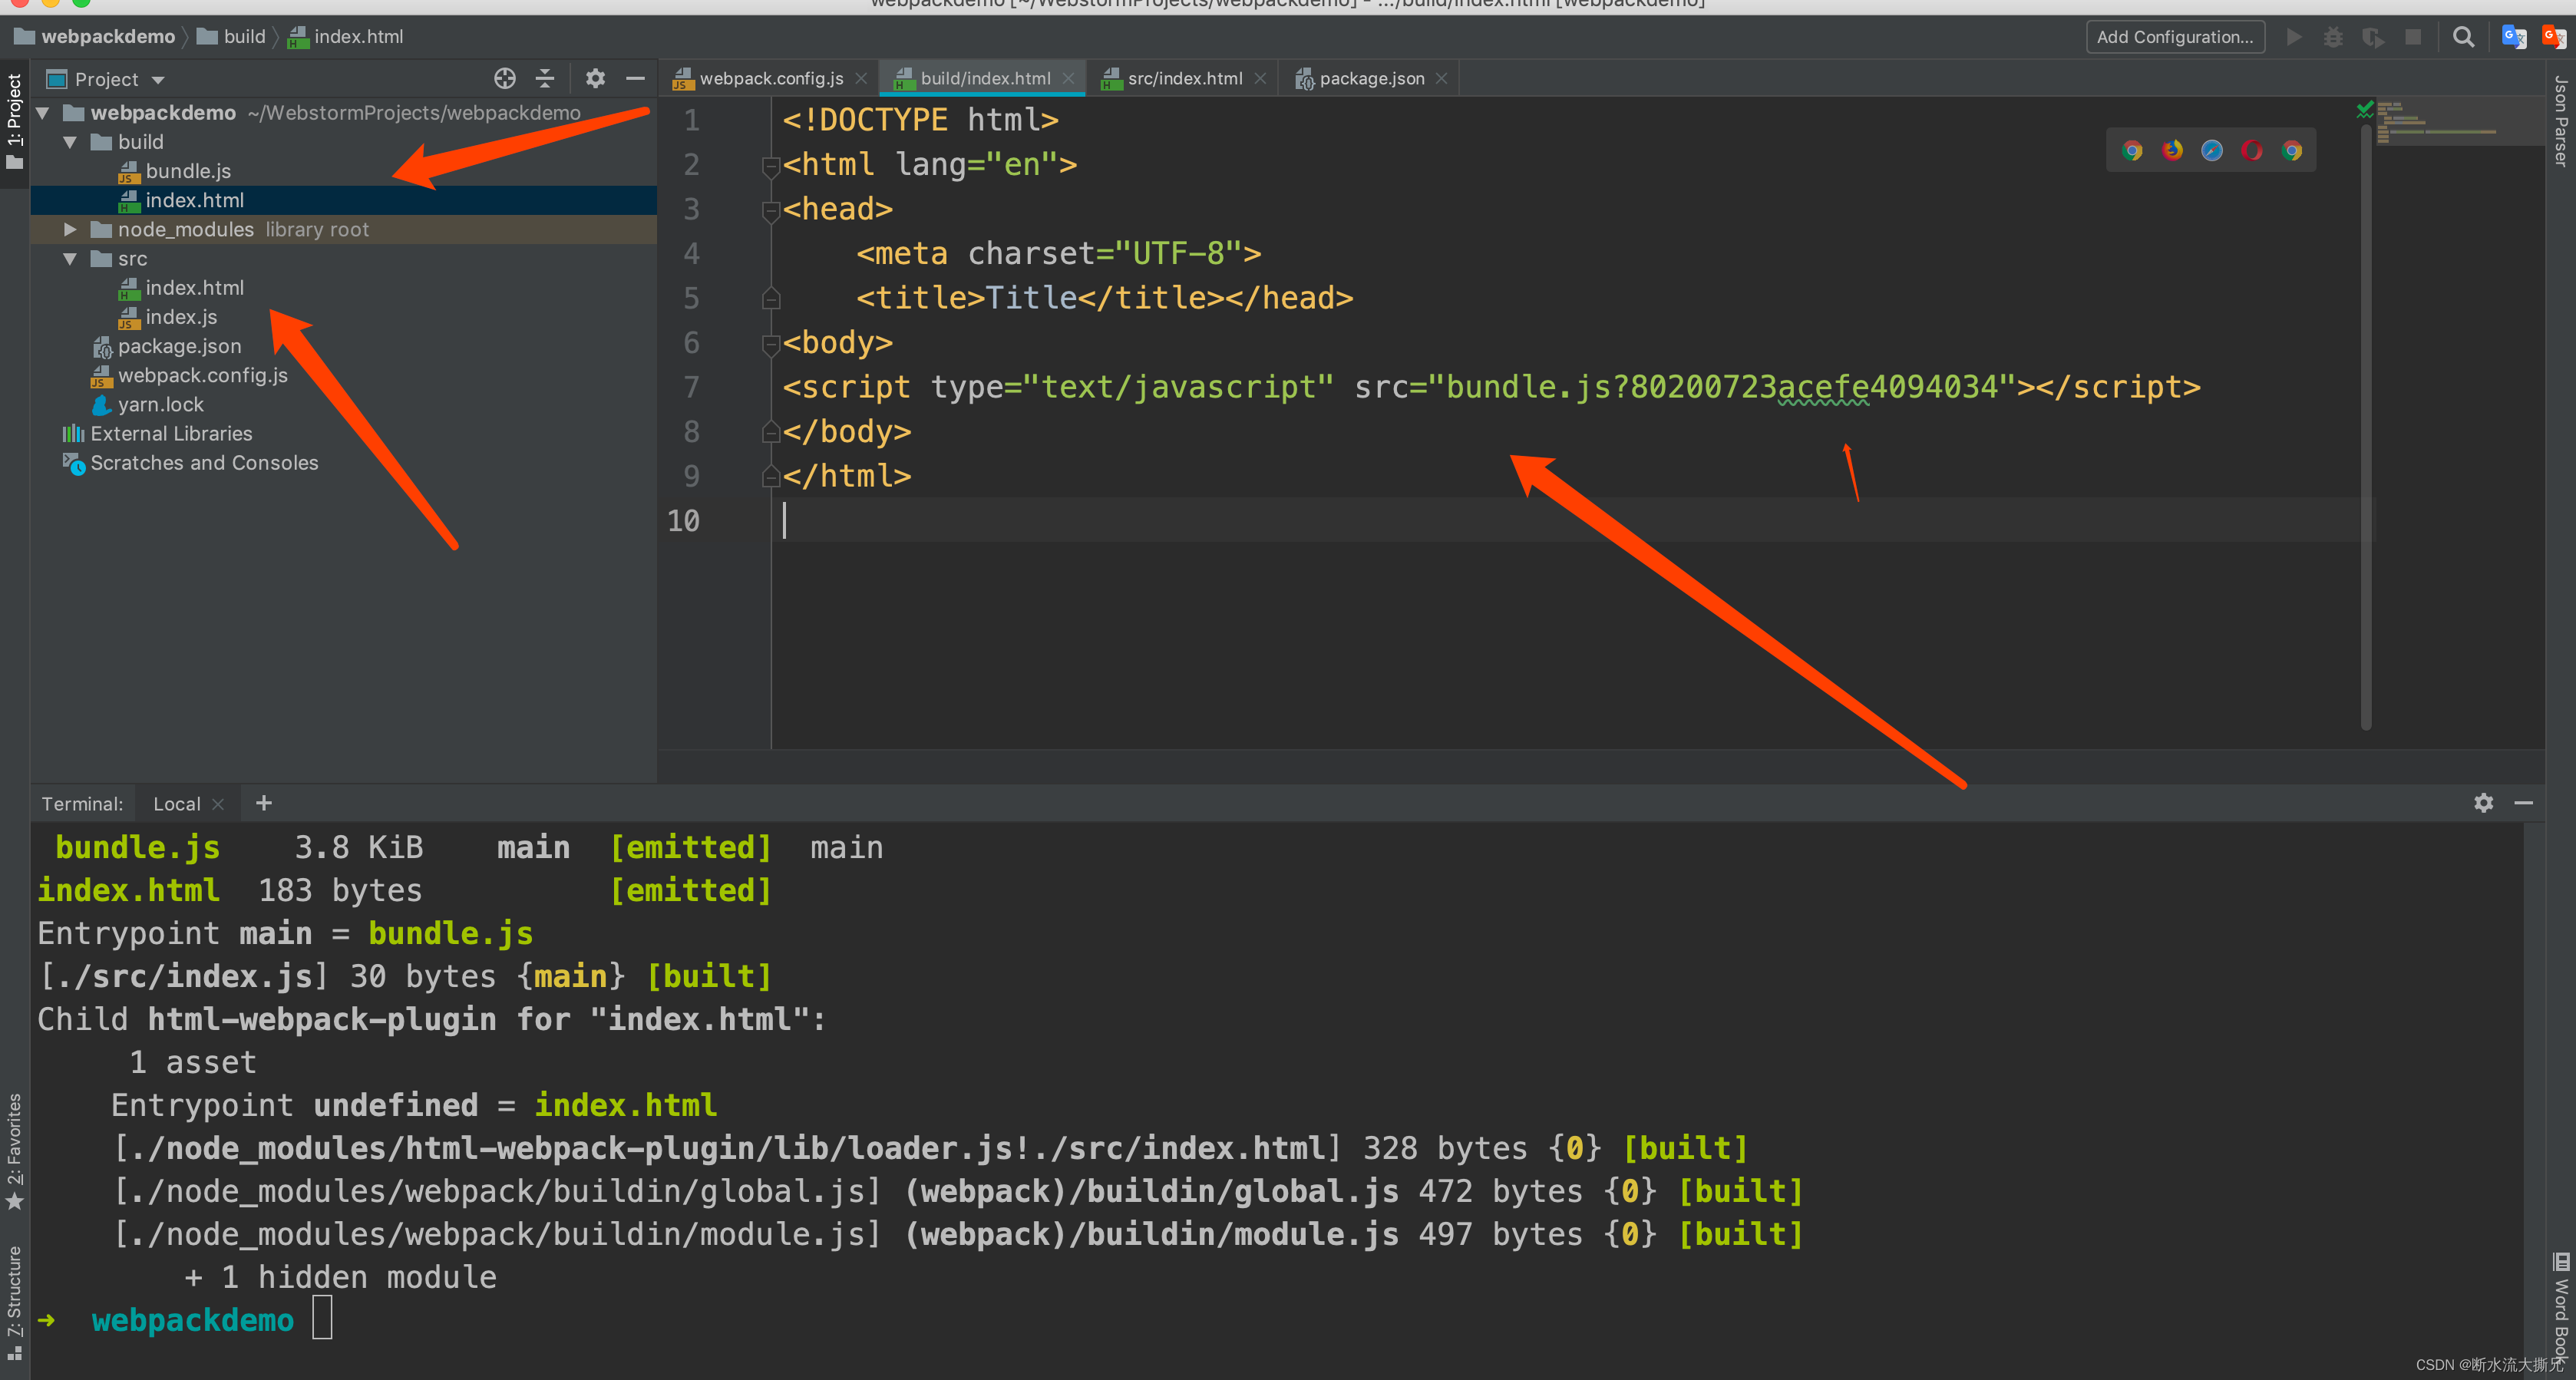Click the Run with Coverage icon
The height and width of the screenshot is (1380, 2576).
[2373, 37]
